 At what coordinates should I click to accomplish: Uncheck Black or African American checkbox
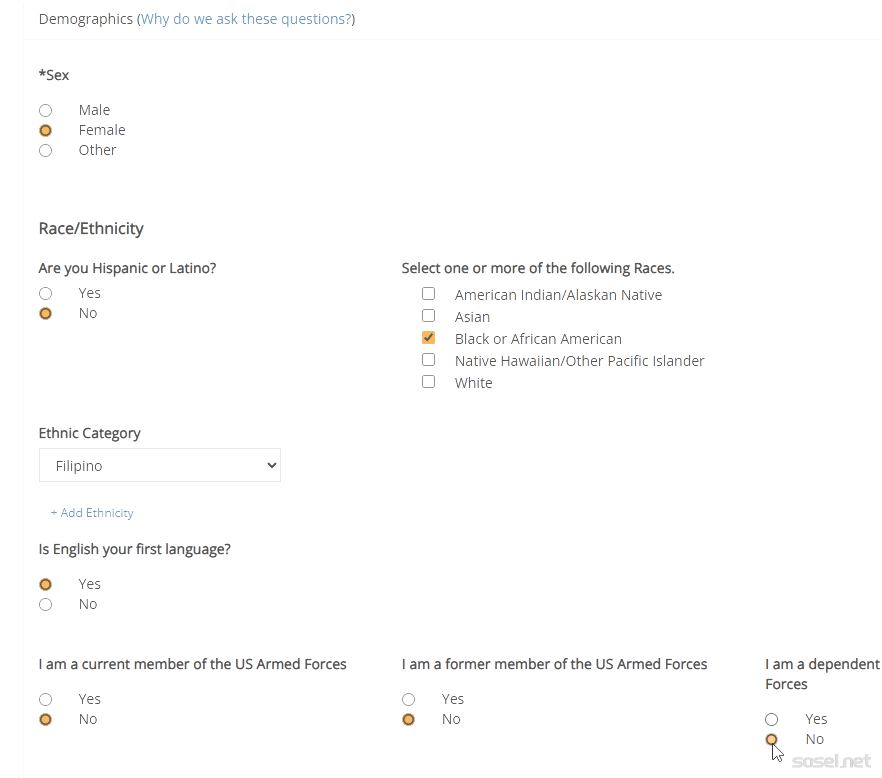coord(428,338)
